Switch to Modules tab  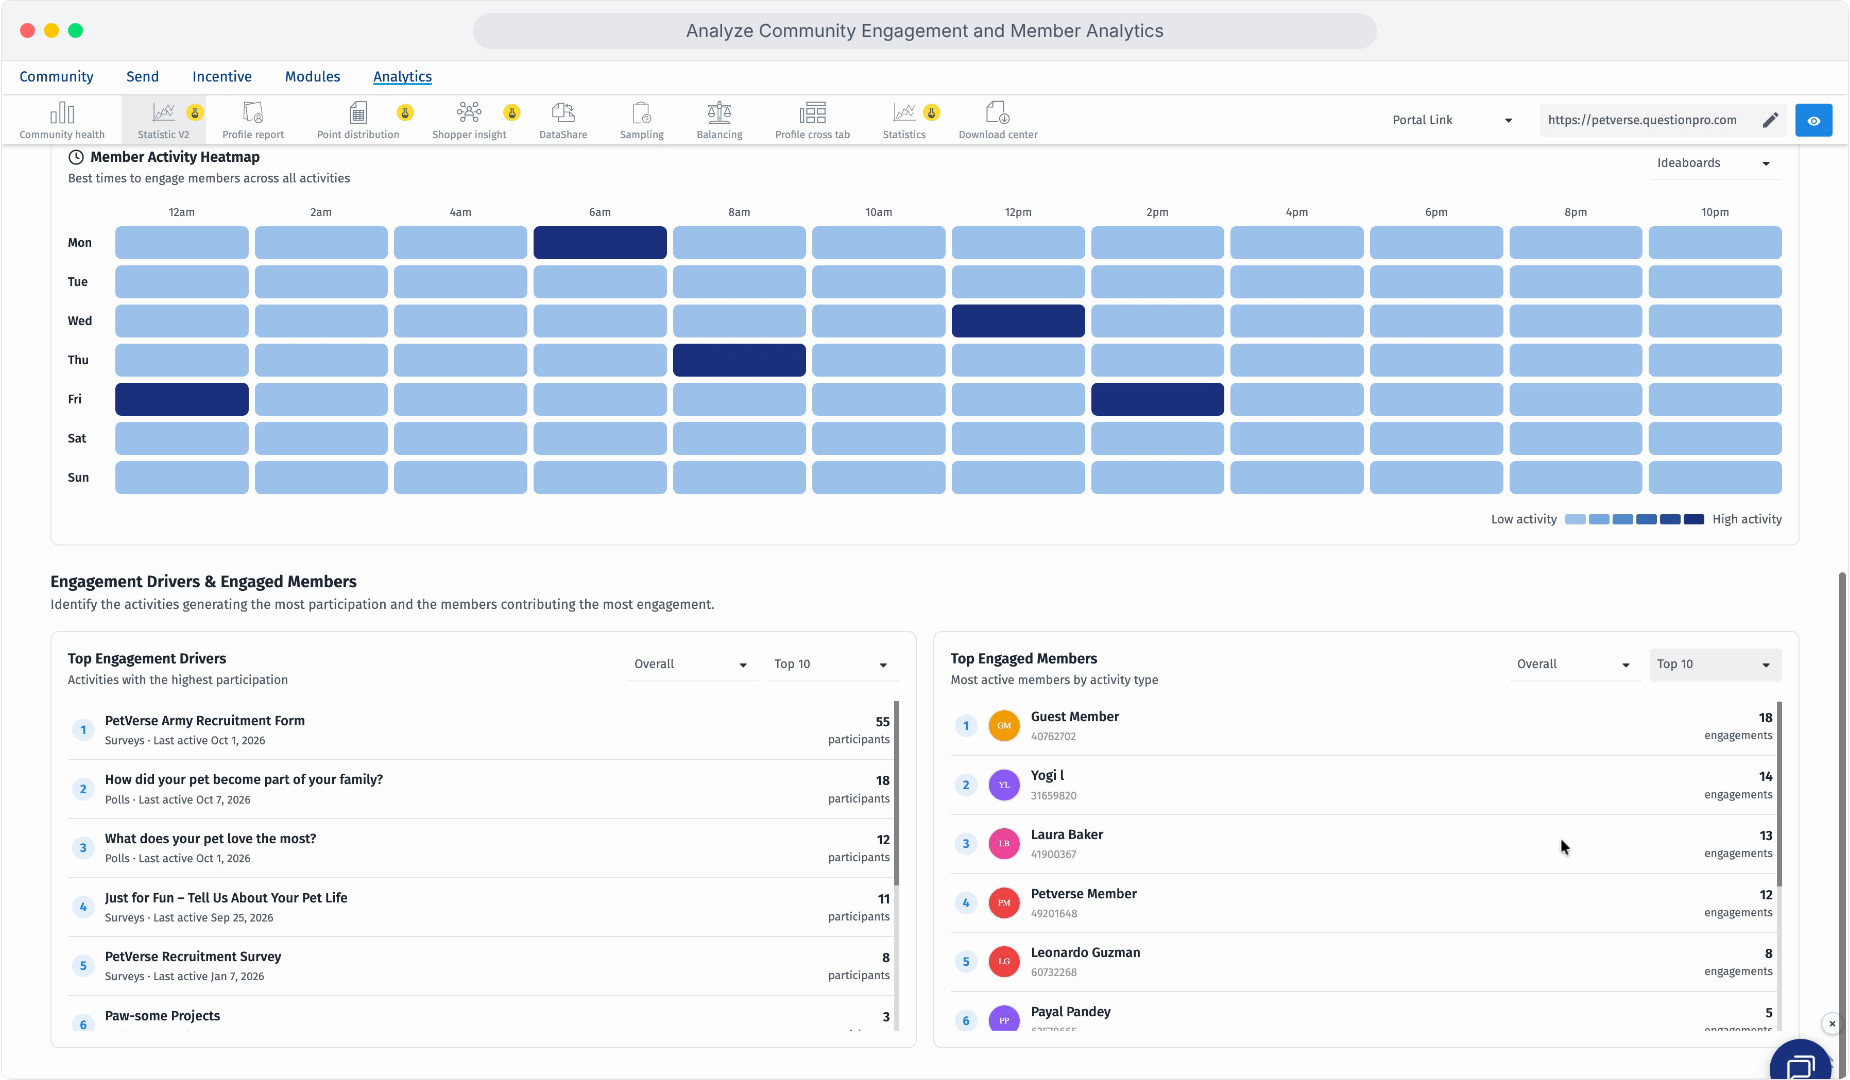click(313, 77)
